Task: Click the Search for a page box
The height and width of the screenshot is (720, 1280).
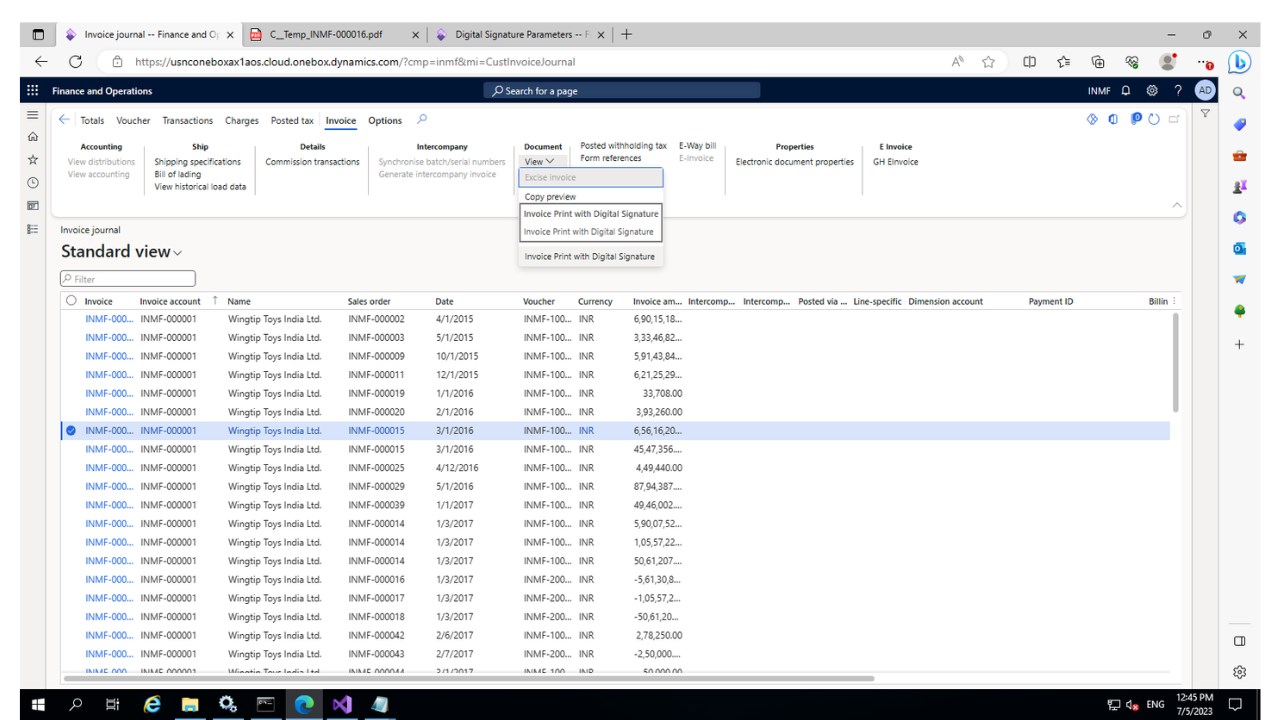Action: pyautogui.click(x=621, y=91)
